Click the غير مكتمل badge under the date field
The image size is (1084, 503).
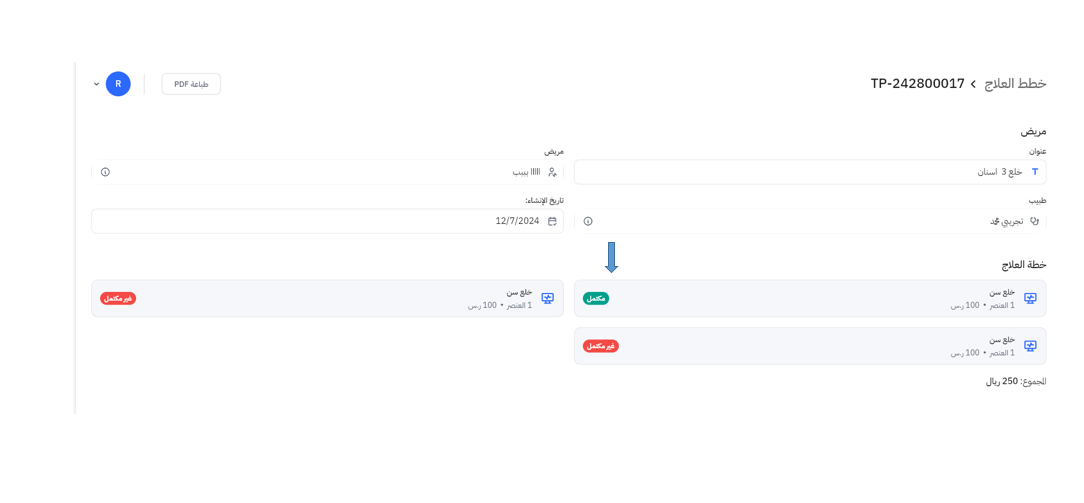(118, 298)
